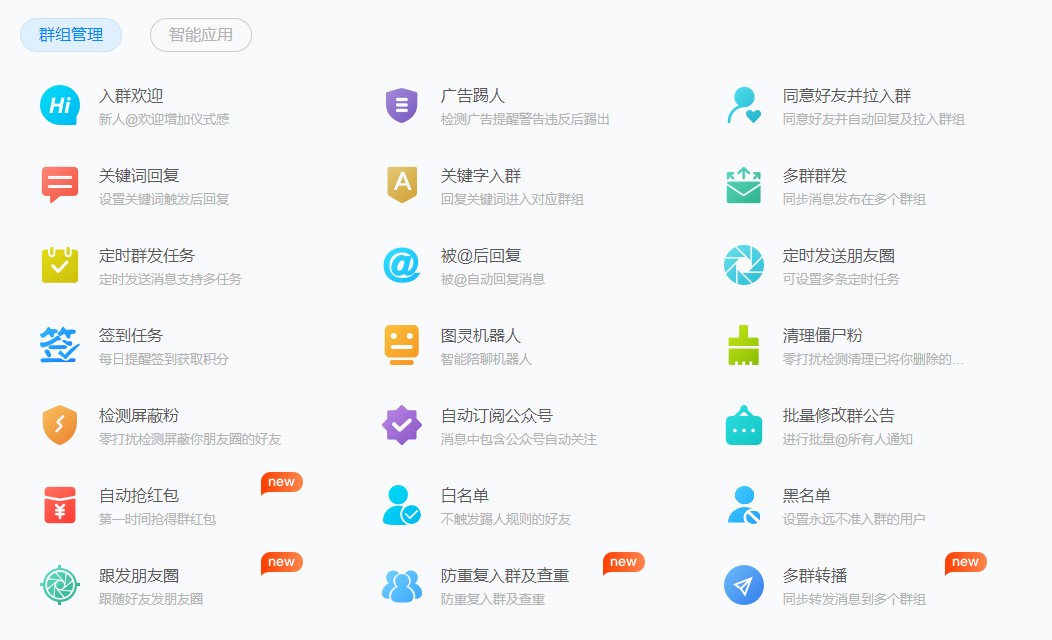Select the 检测屏蔽粉 title

(139, 415)
